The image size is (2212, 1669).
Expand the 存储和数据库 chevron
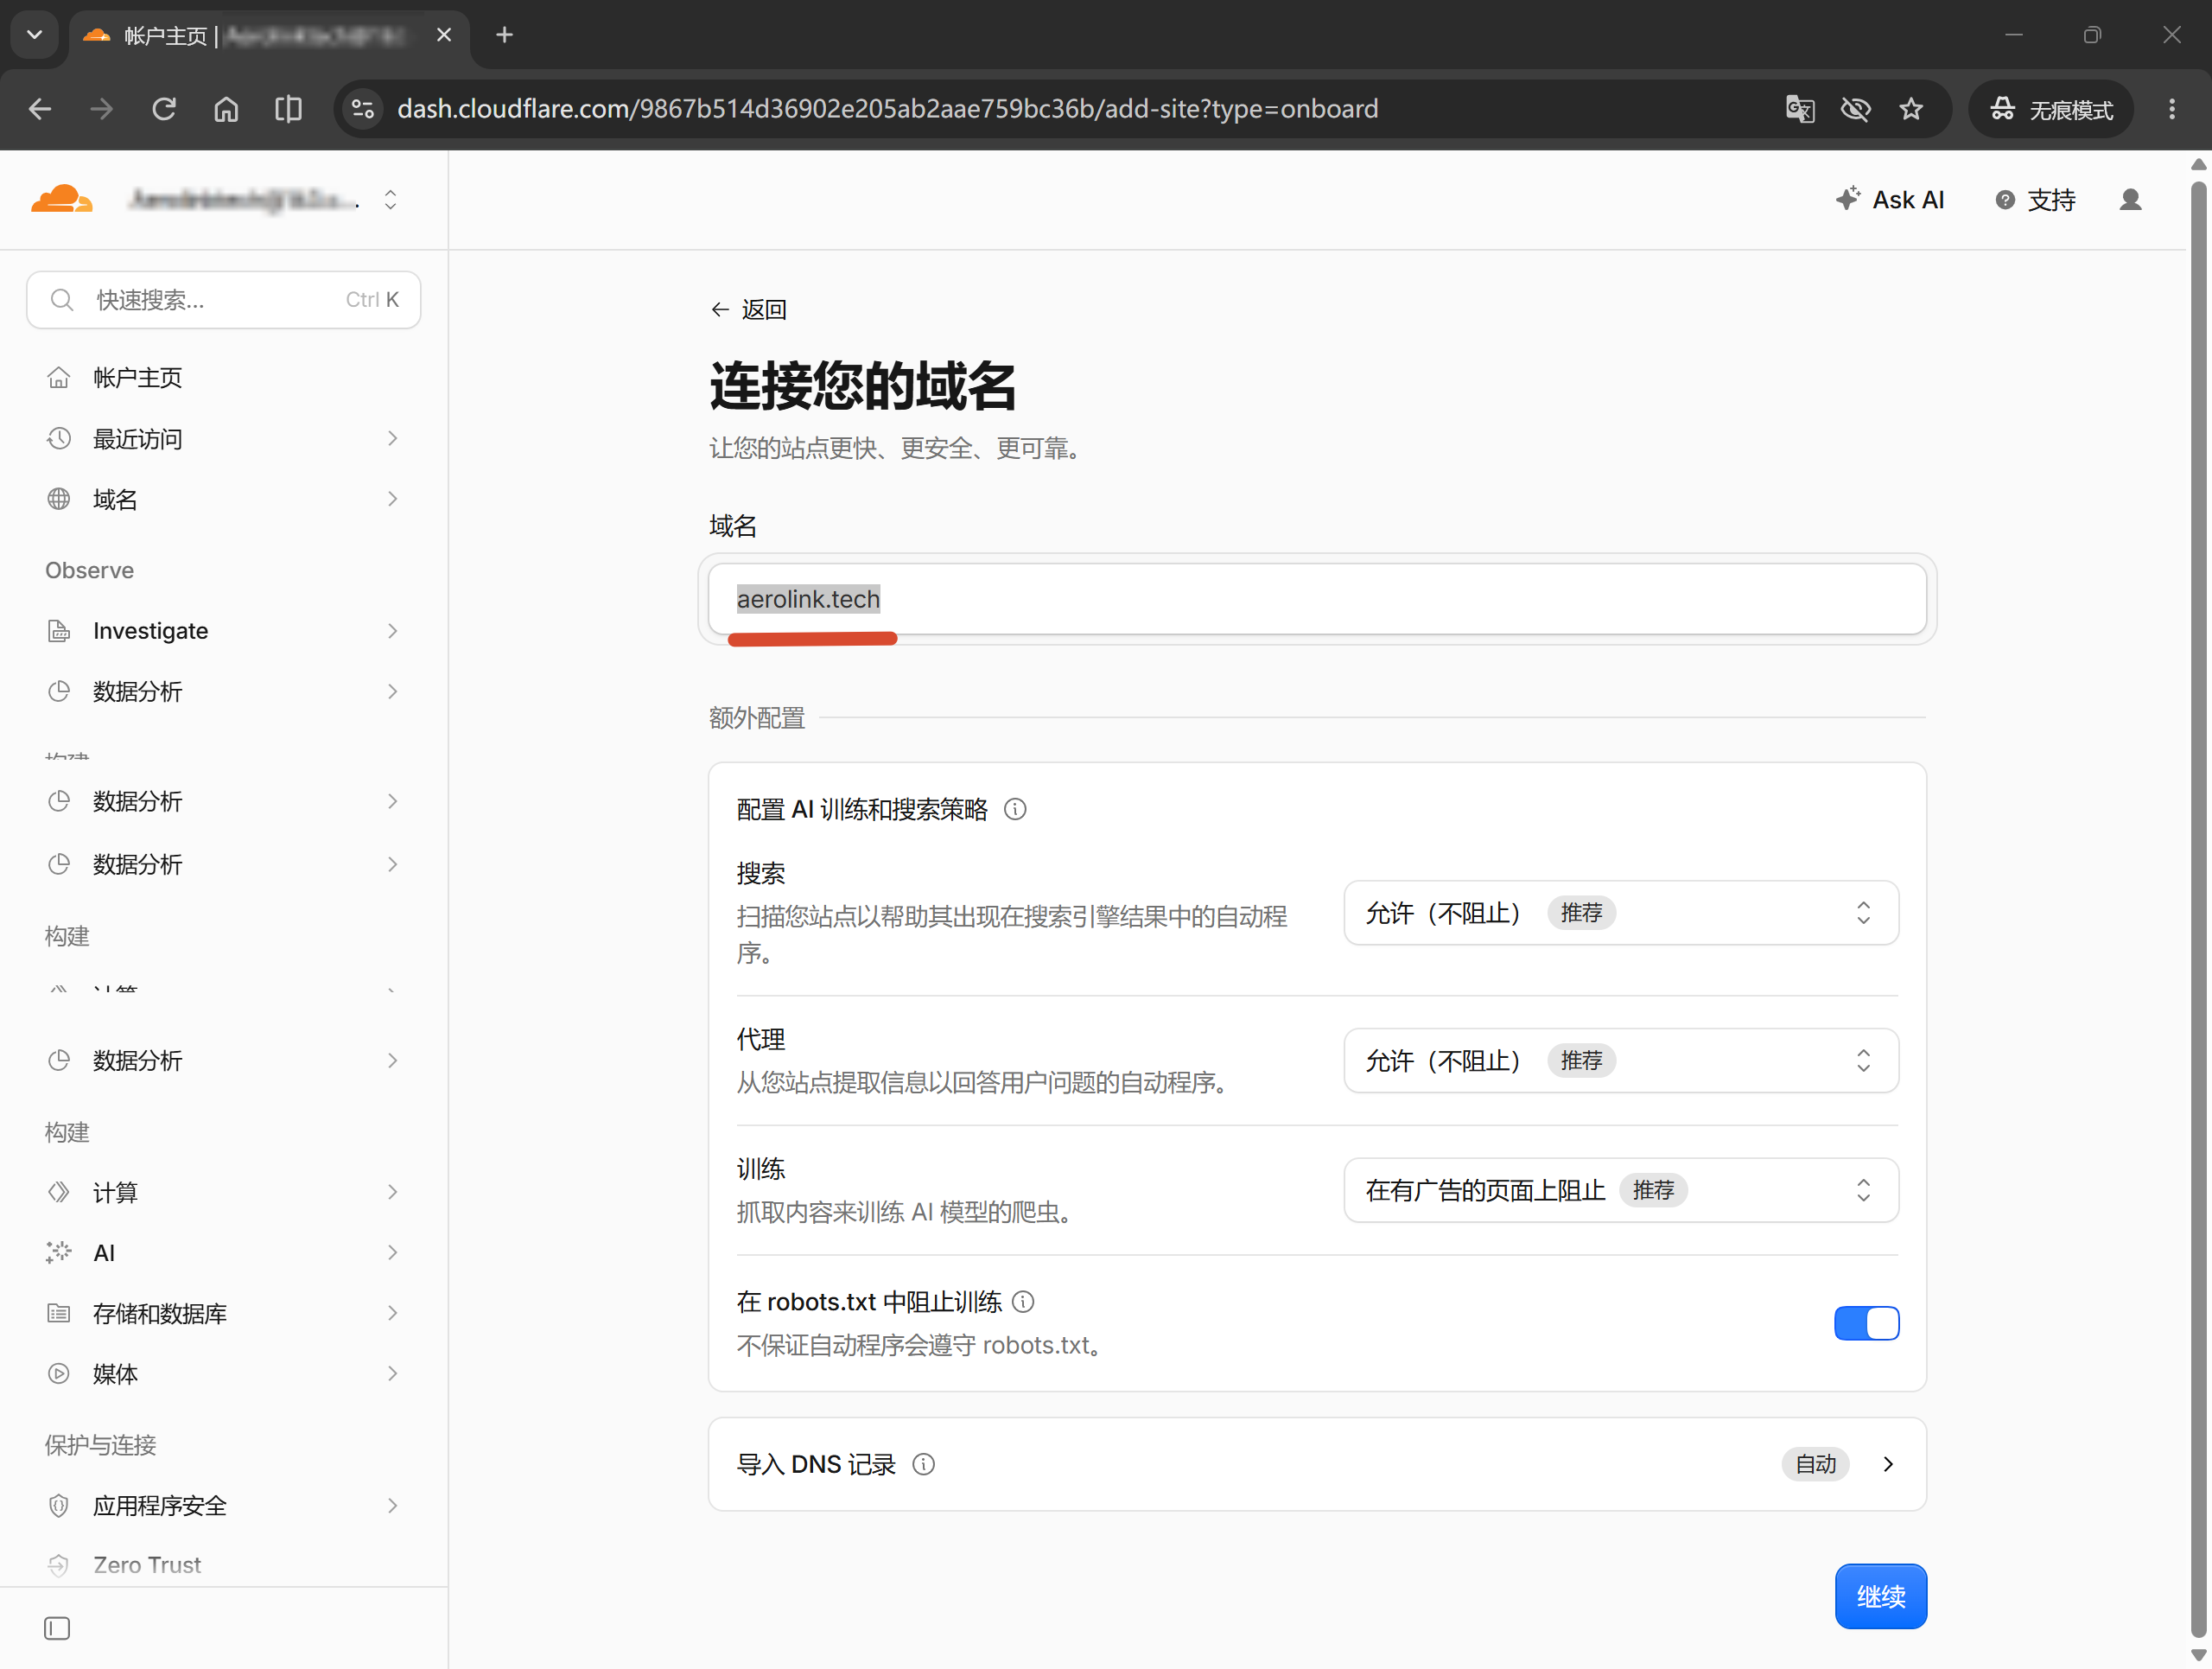pyautogui.click(x=392, y=1313)
